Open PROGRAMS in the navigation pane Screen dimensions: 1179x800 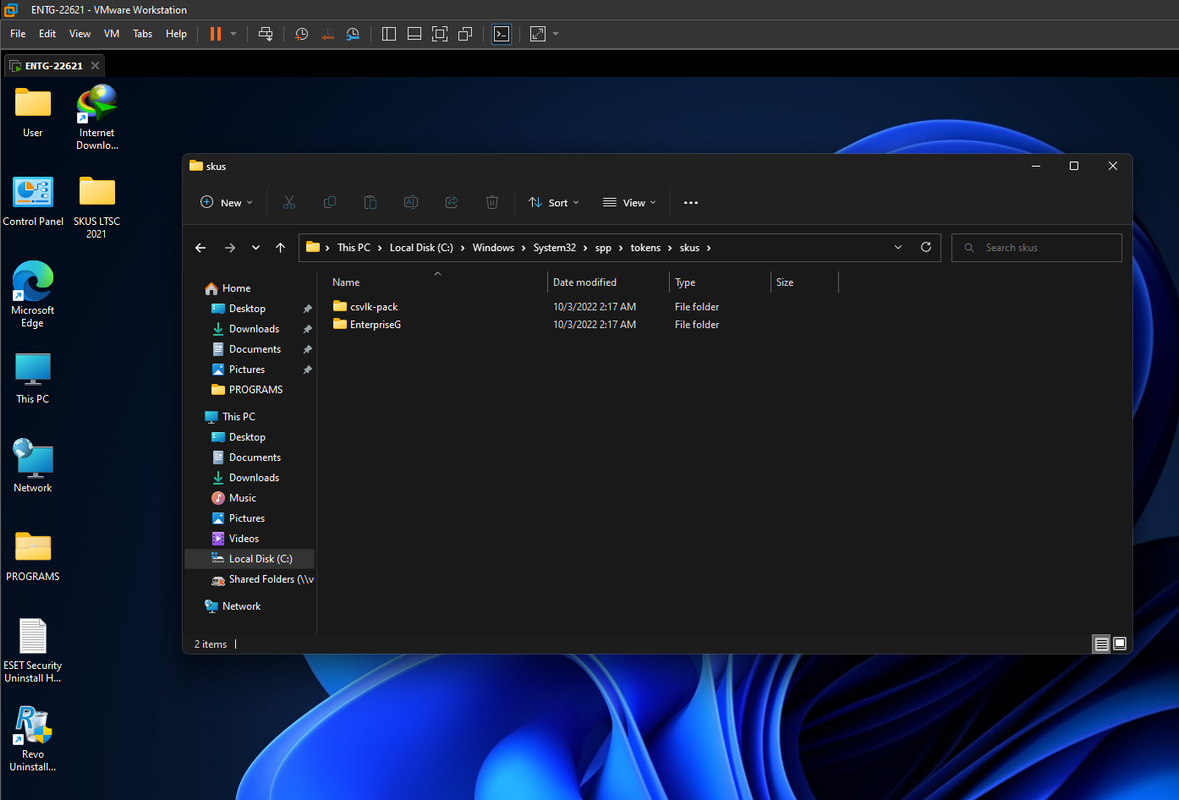click(x=256, y=389)
